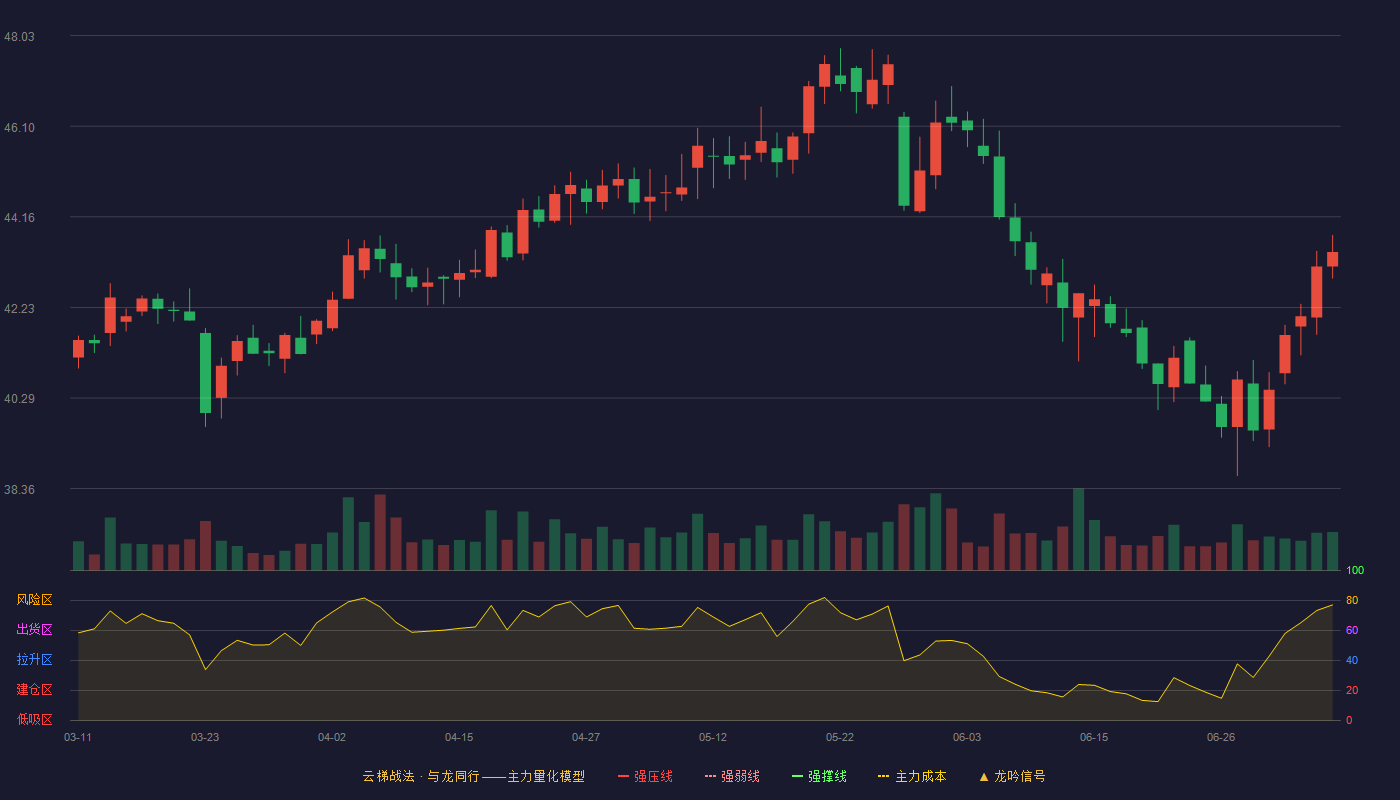Toggle the 强撑线 green legend marker
This screenshot has height=800, width=1400.
[798, 776]
